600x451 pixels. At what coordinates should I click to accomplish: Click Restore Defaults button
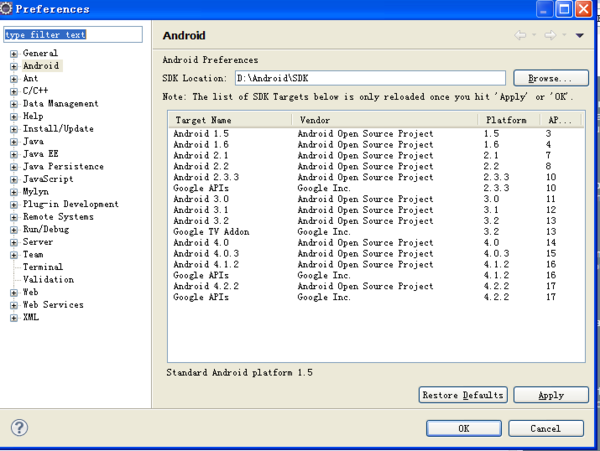pos(463,395)
